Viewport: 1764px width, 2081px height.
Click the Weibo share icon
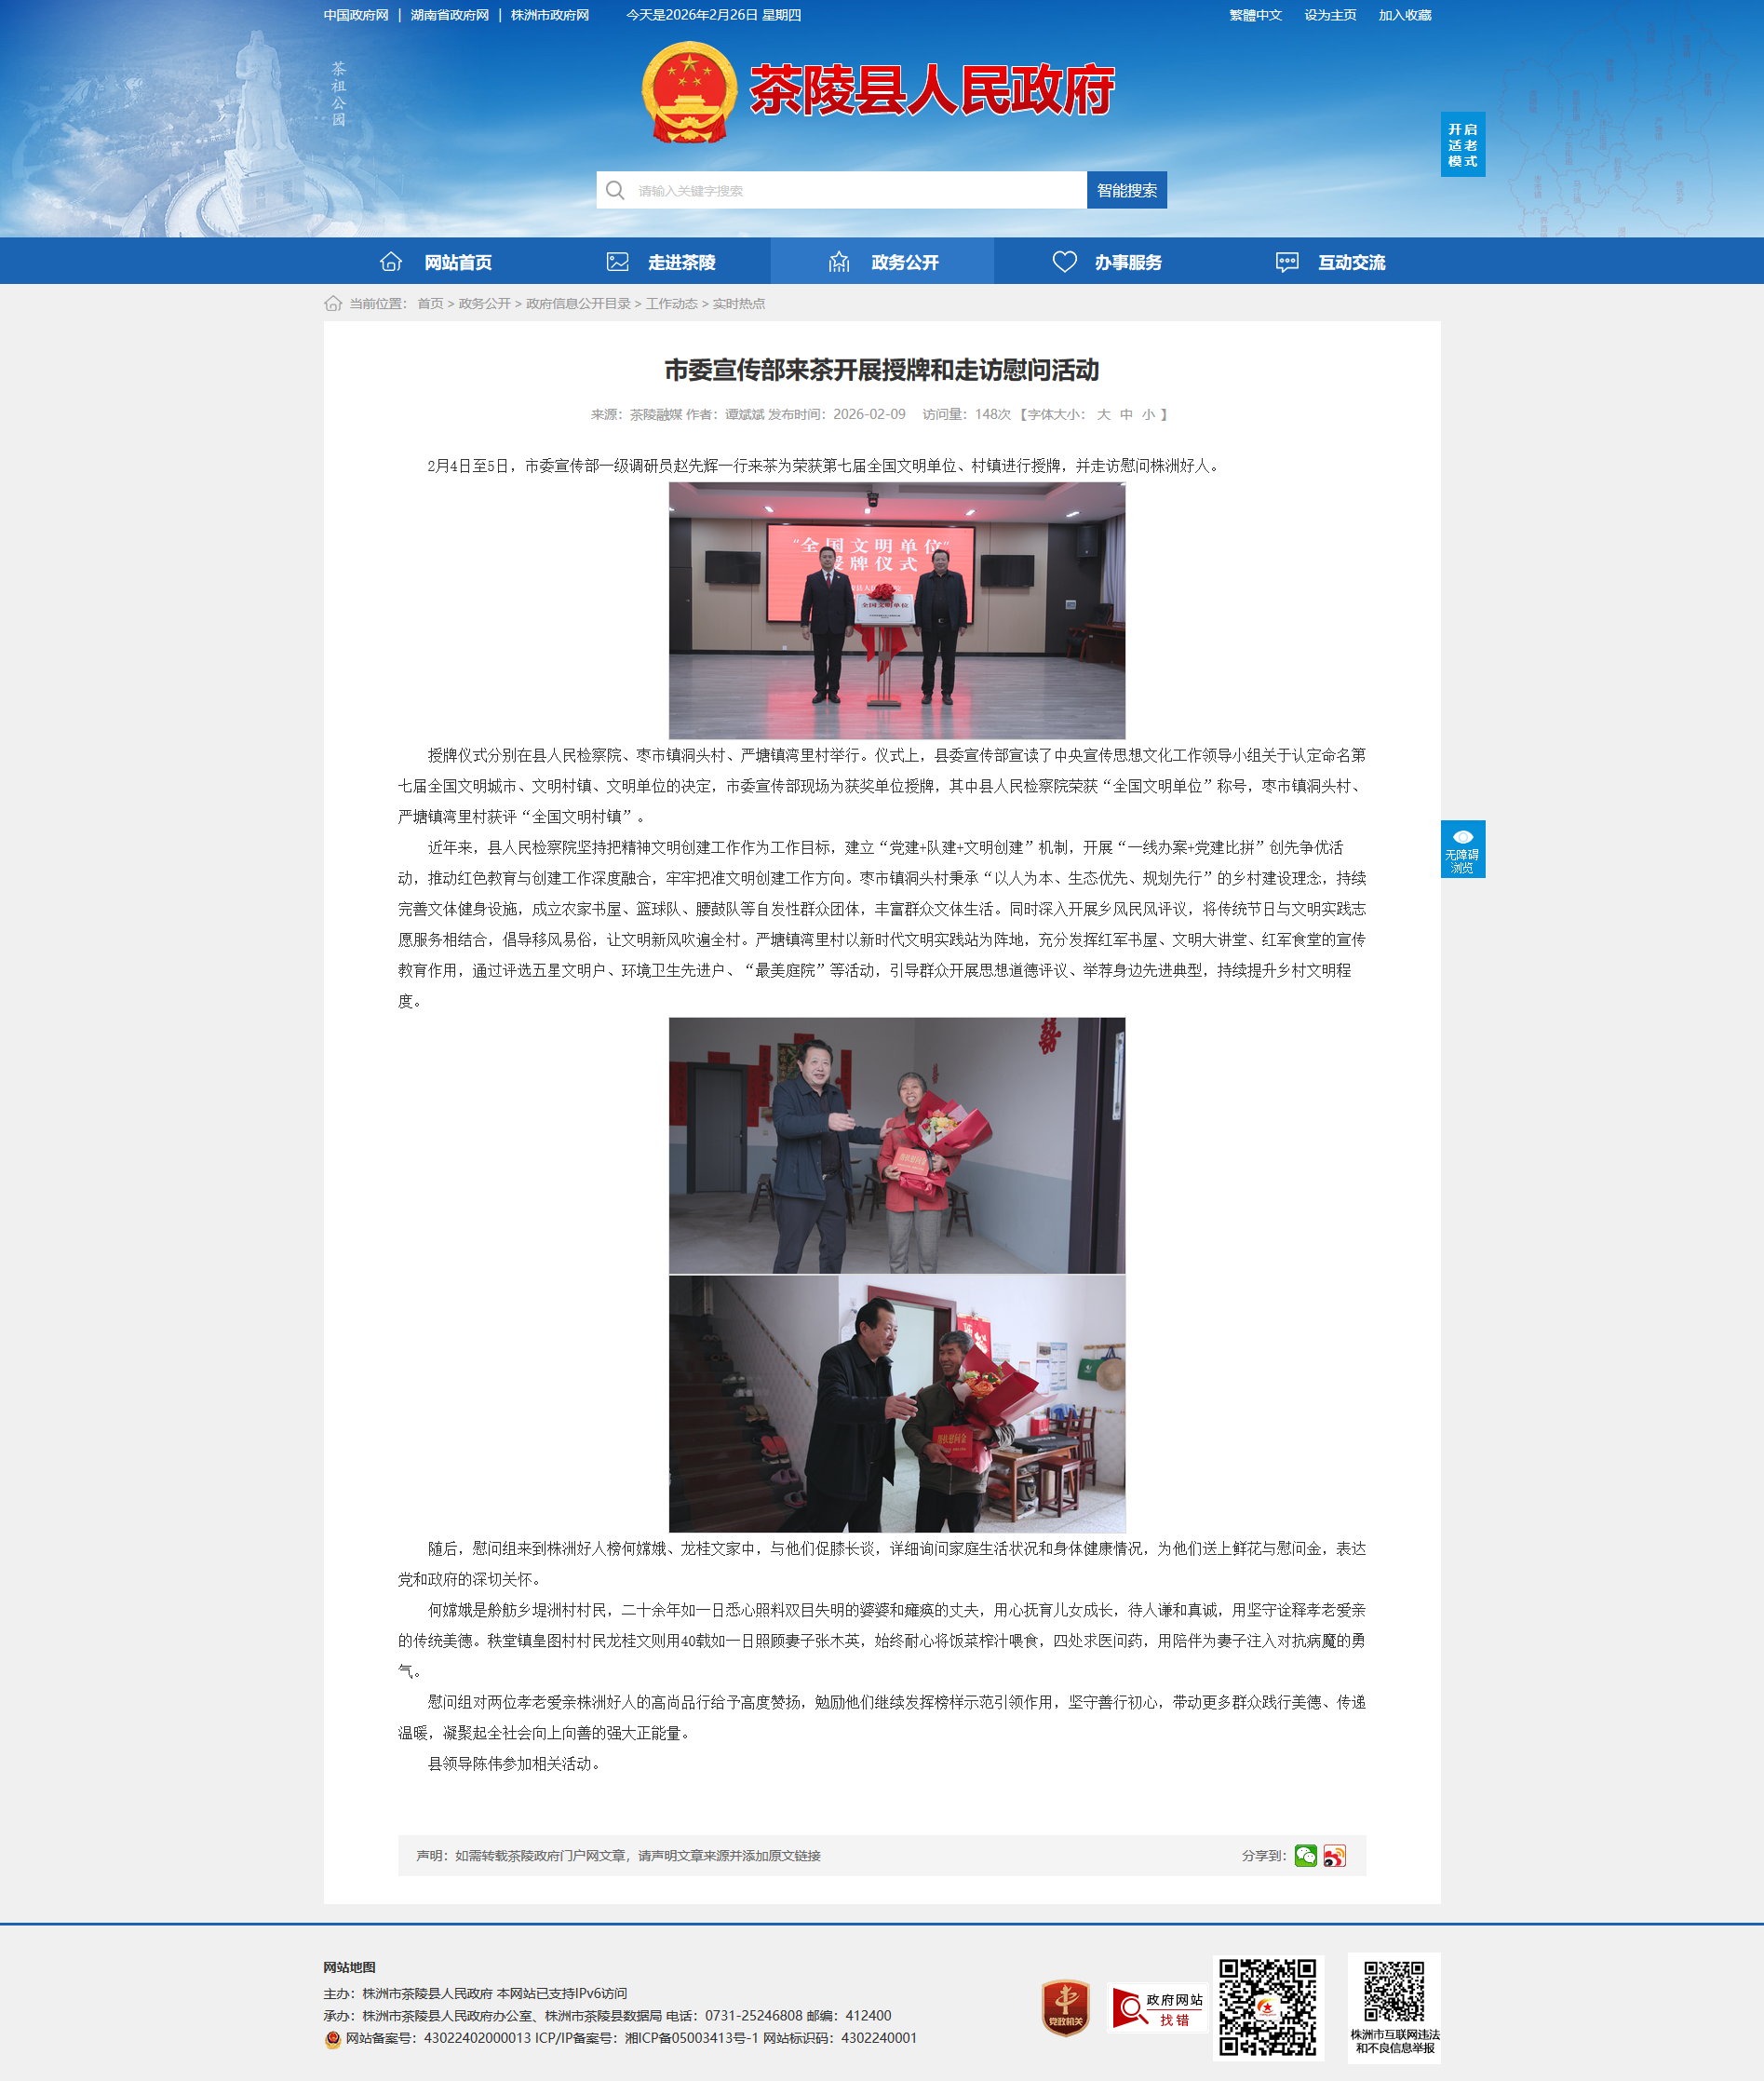tap(1334, 1856)
